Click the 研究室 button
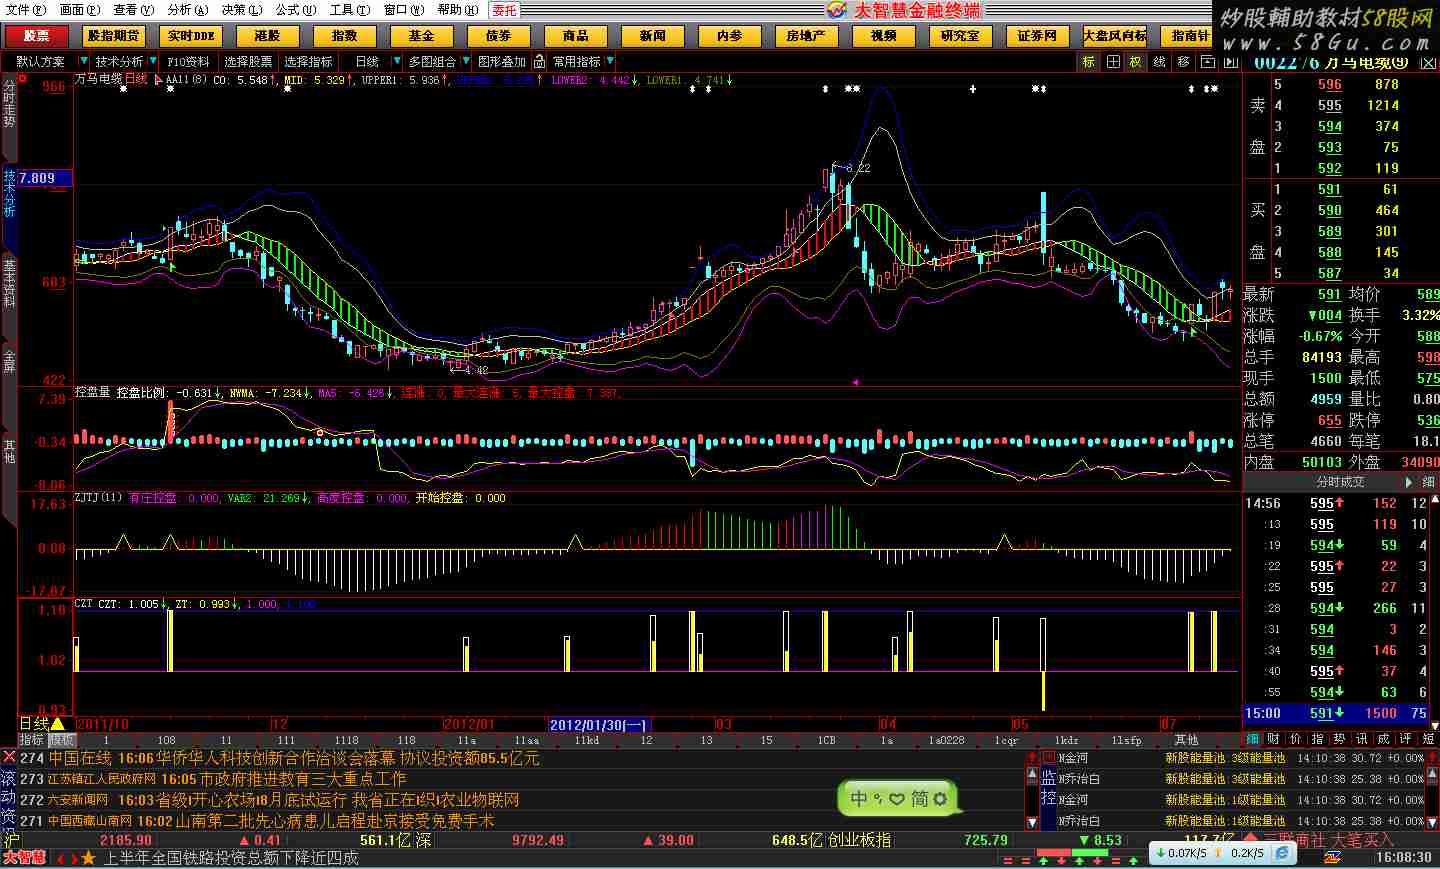Viewport: 1440px width, 869px height. (x=959, y=36)
